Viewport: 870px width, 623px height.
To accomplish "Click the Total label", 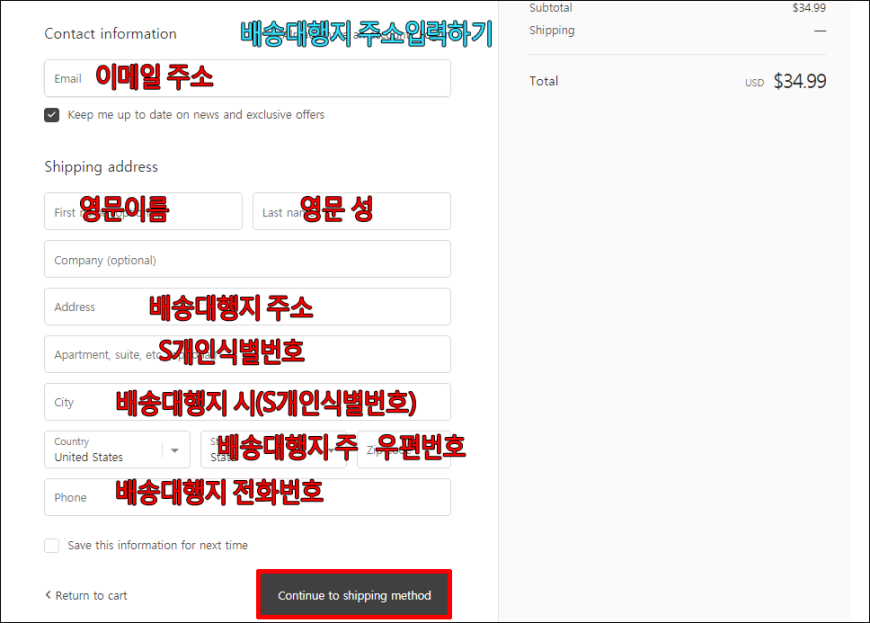I will (543, 81).
